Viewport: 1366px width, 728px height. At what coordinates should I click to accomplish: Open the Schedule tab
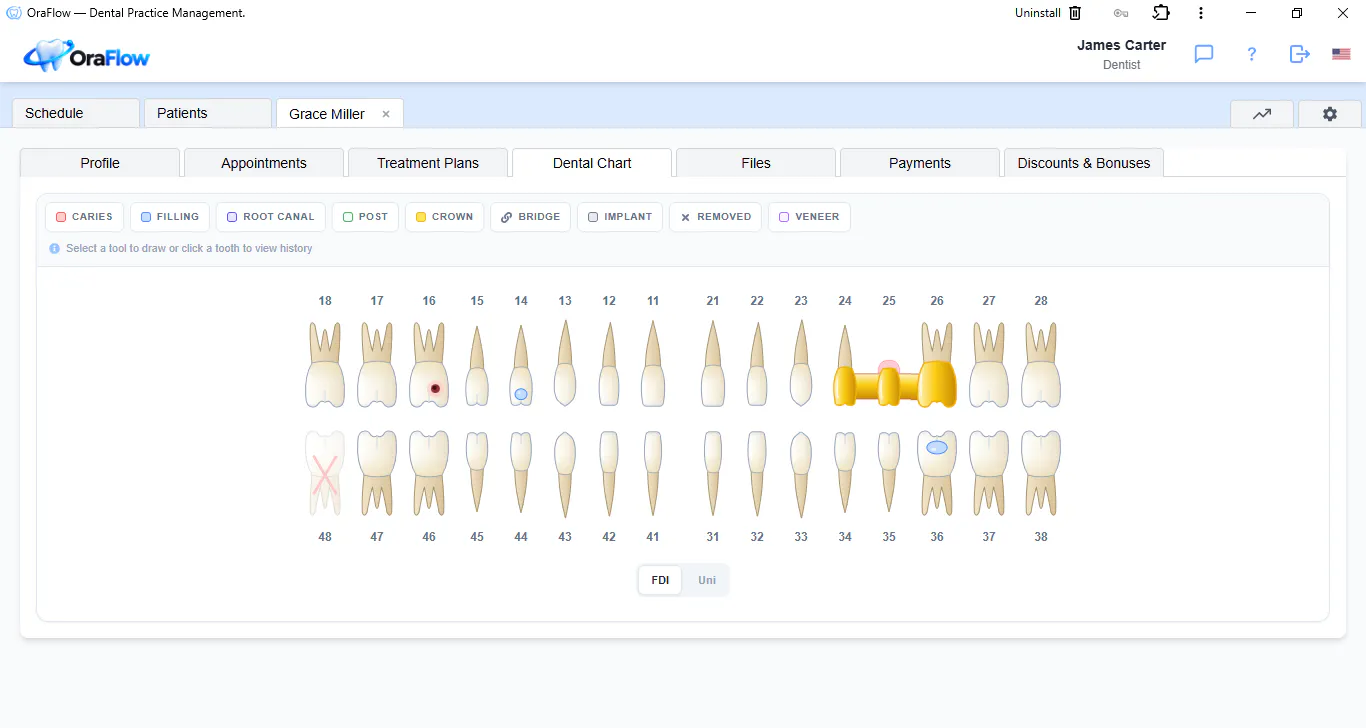(x=76, y=113)
